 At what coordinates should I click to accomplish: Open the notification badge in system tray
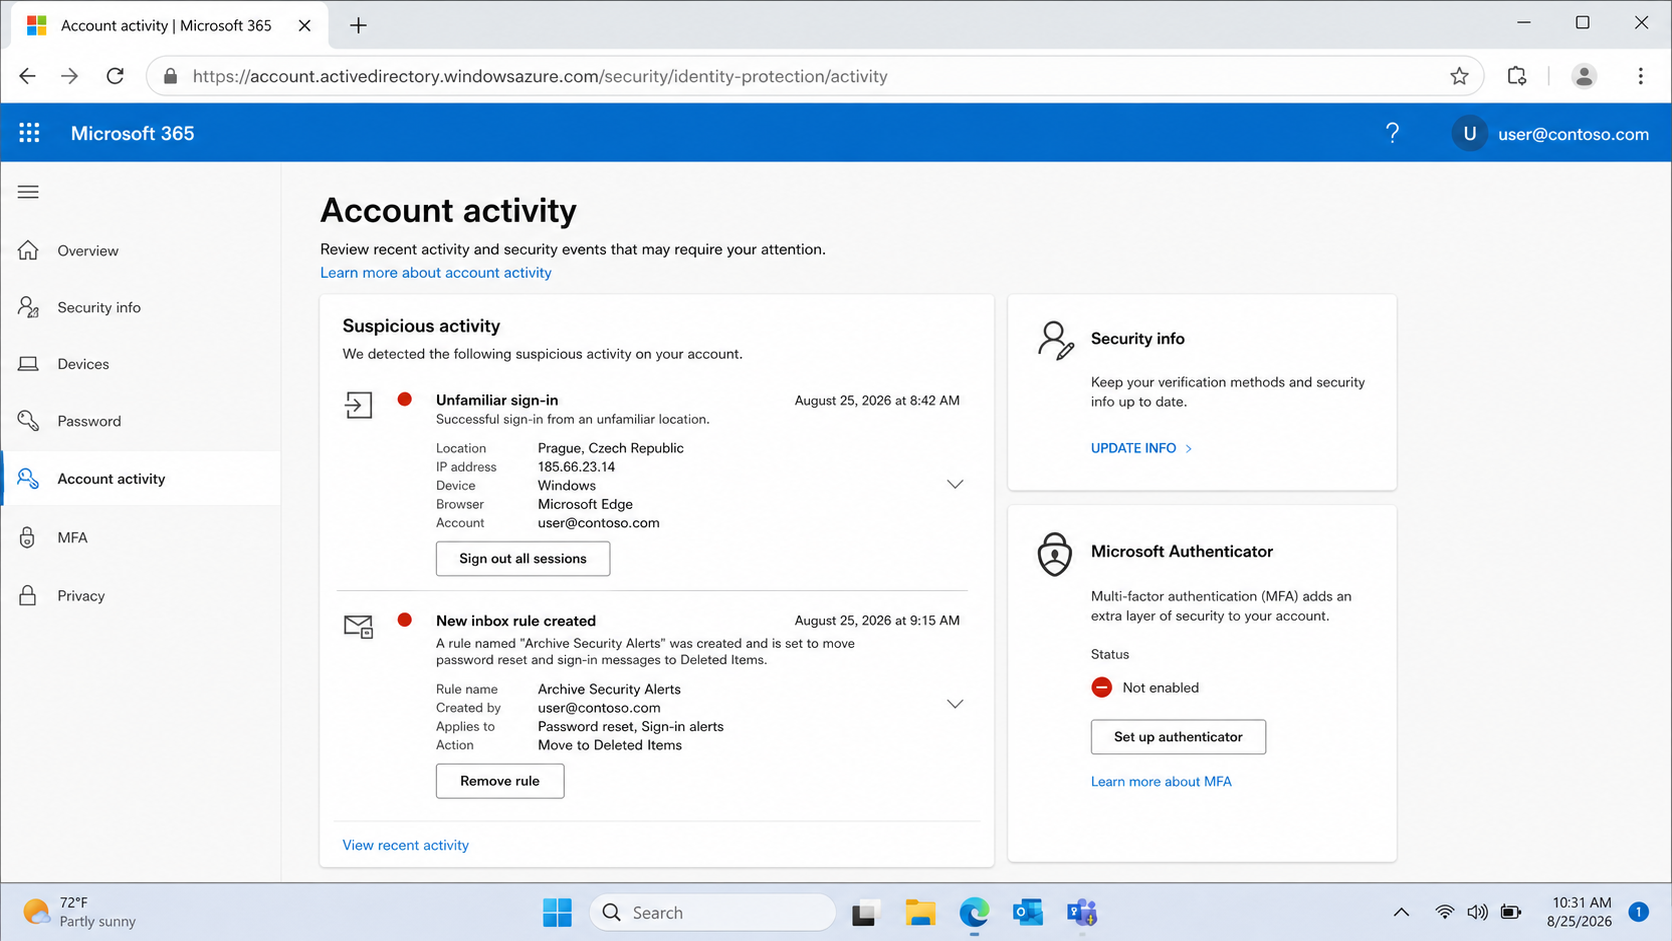pyautogui.click(x=1638, y=912)
